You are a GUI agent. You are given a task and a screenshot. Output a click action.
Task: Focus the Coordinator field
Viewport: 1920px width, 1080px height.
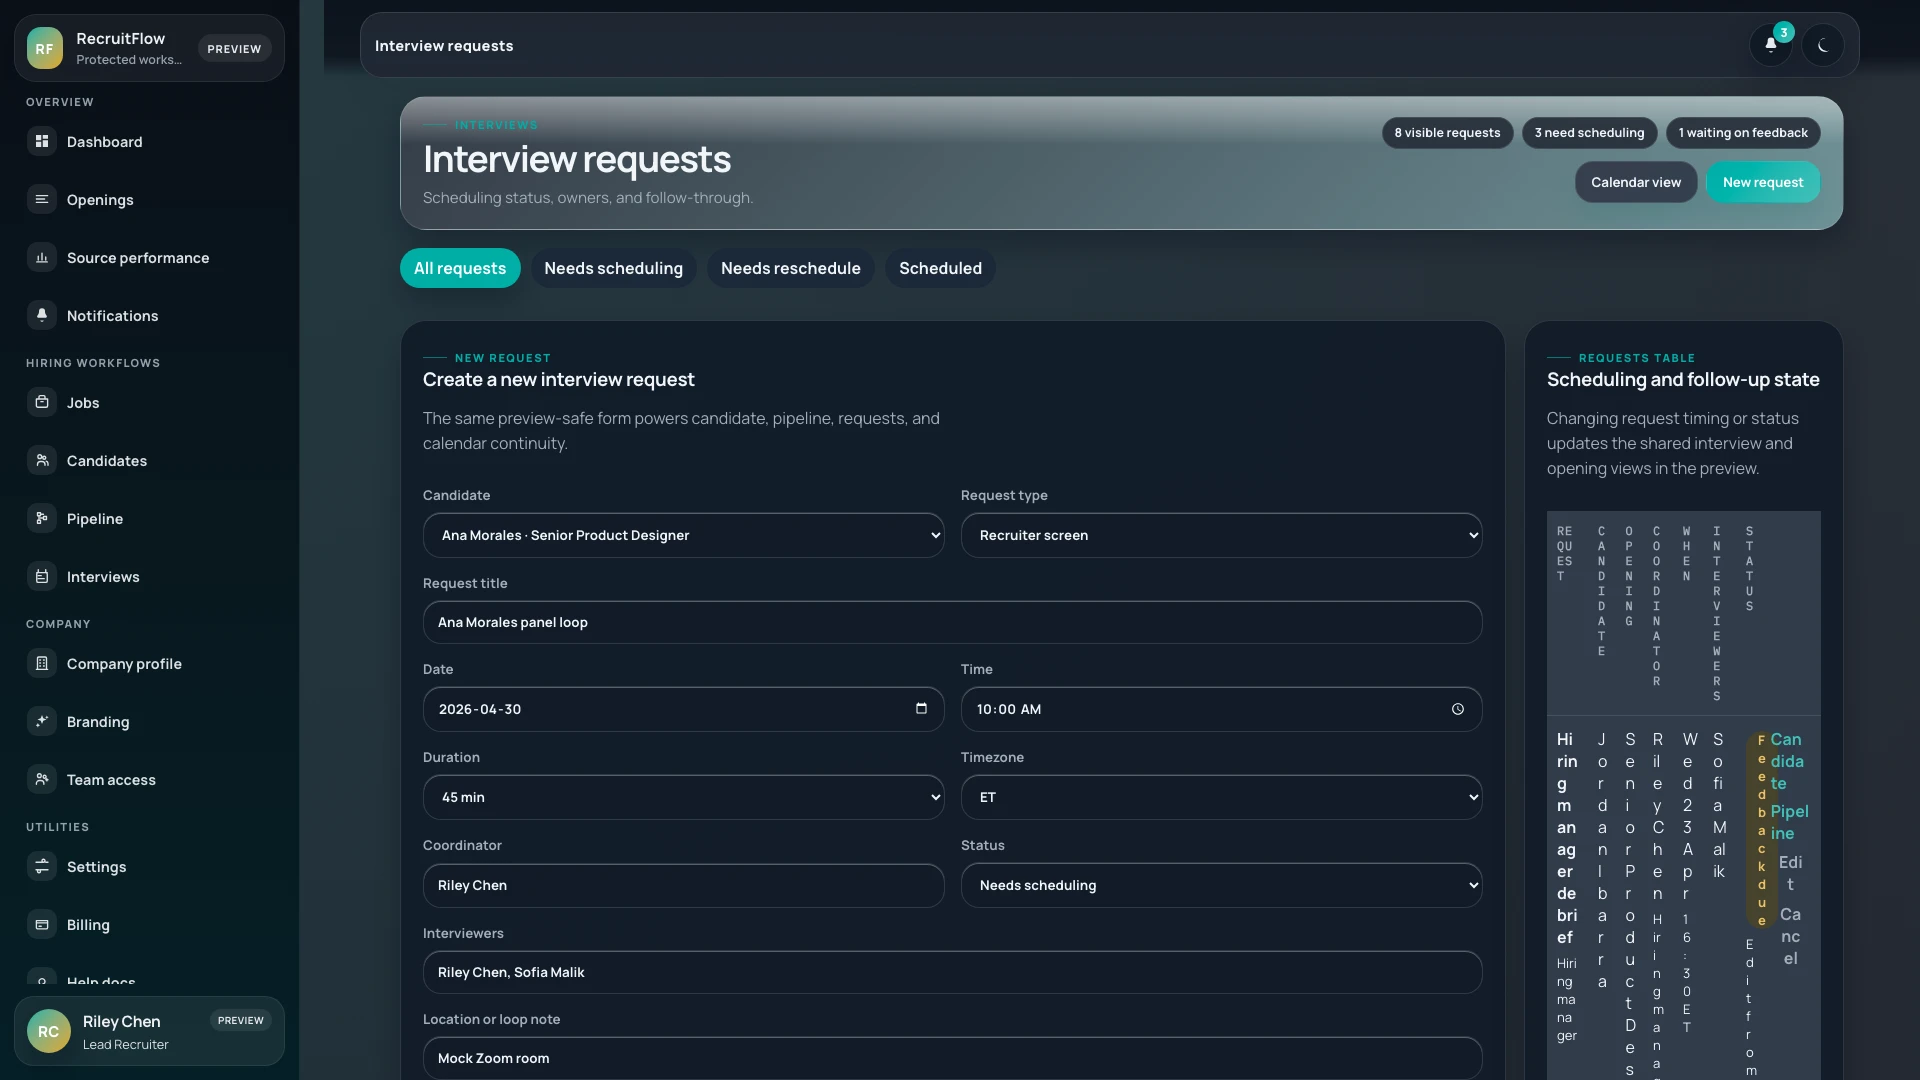[x=683, y=885]
